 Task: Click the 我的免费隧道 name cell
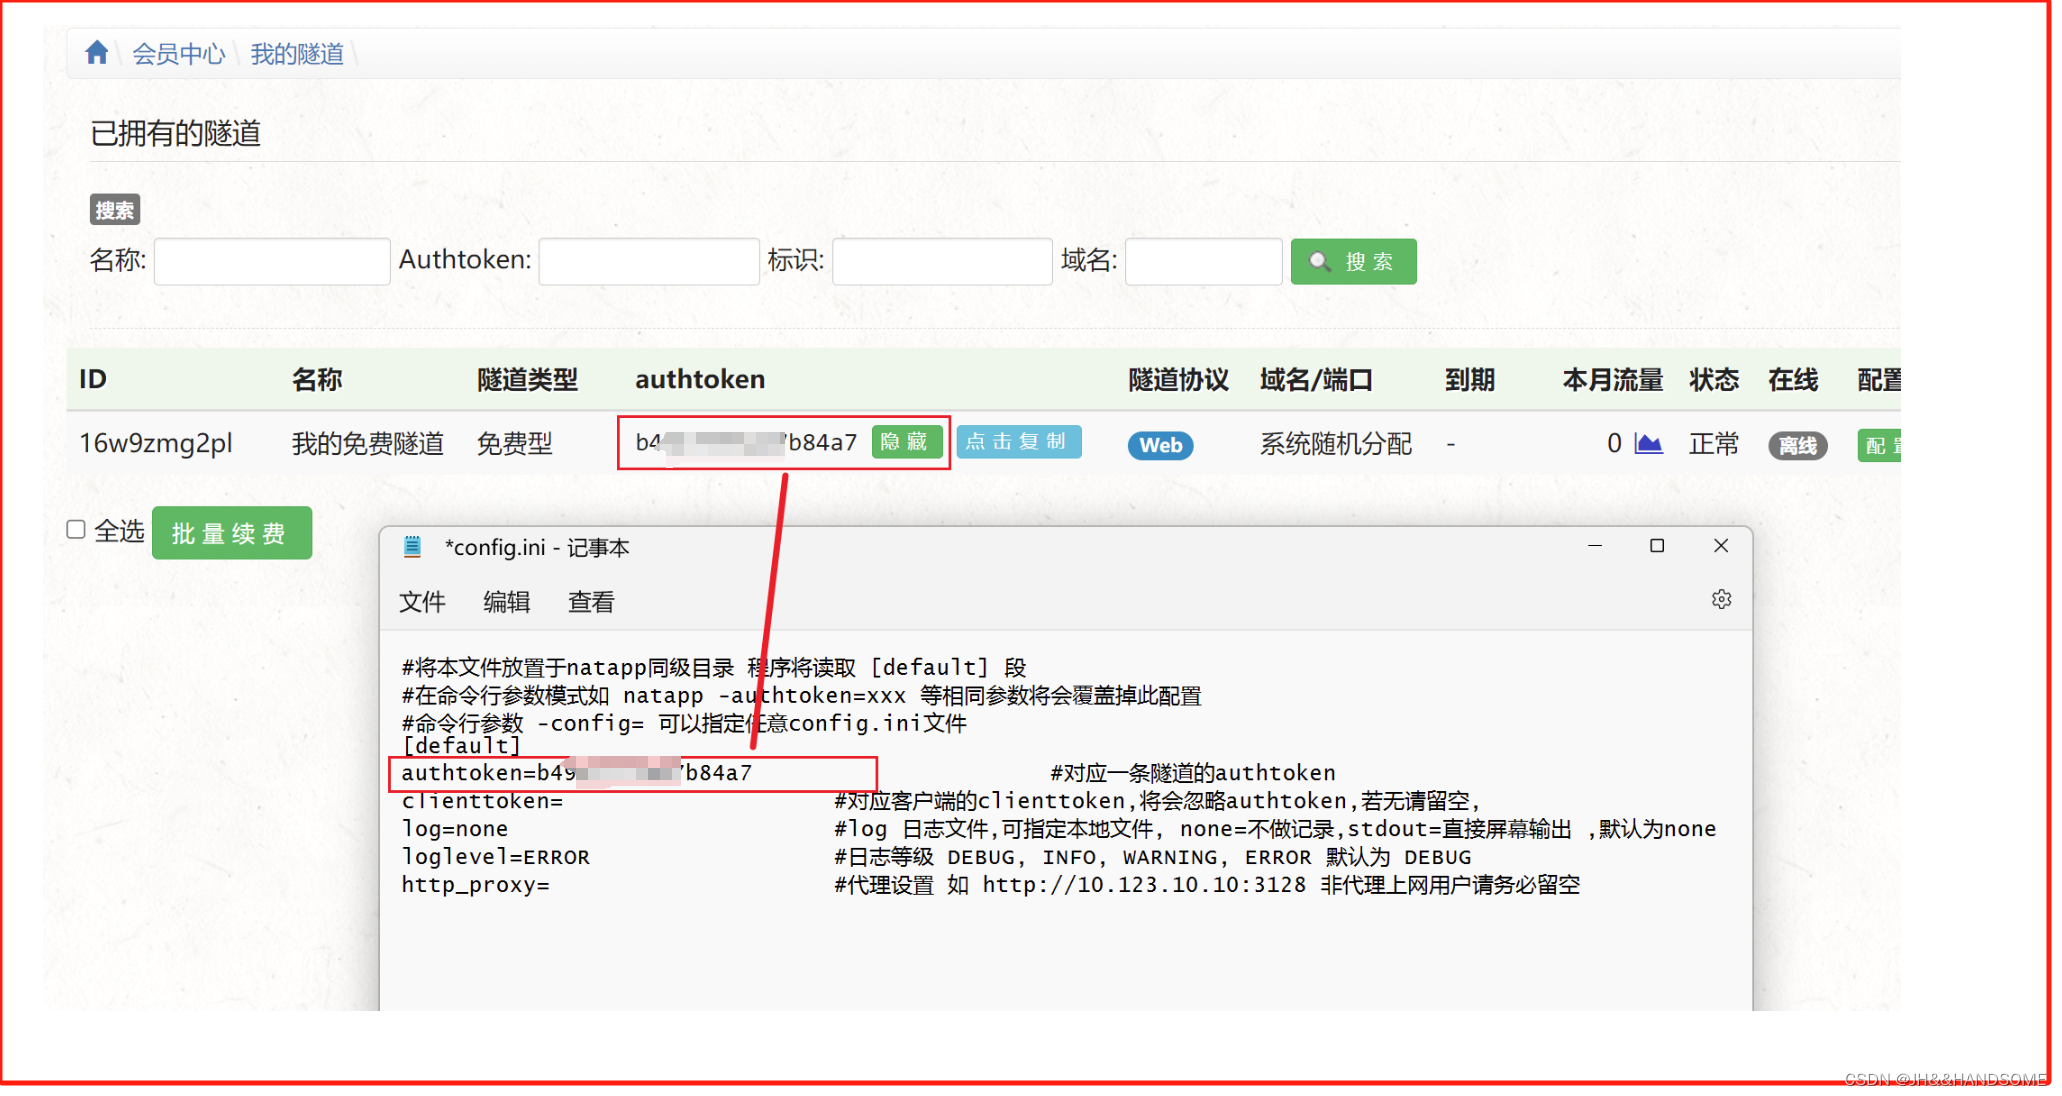click(x=368, y=443)
